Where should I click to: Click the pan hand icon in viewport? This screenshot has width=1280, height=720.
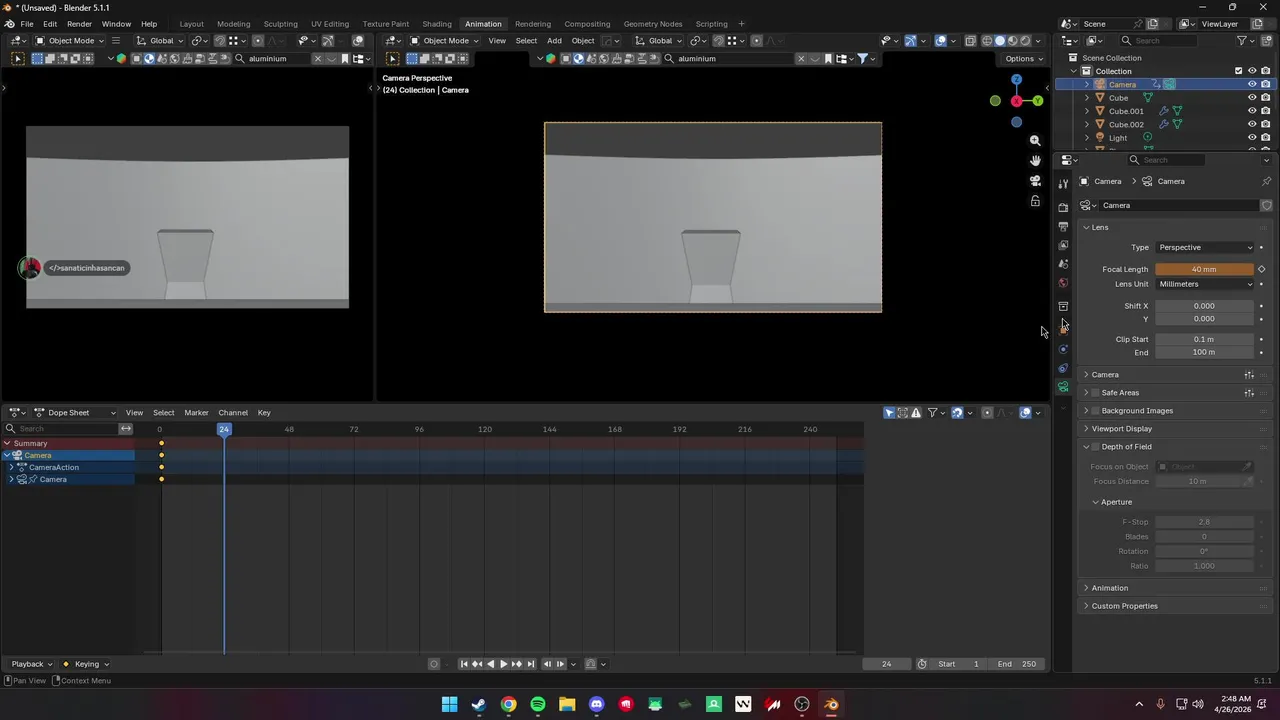(x=1035, y=161)
